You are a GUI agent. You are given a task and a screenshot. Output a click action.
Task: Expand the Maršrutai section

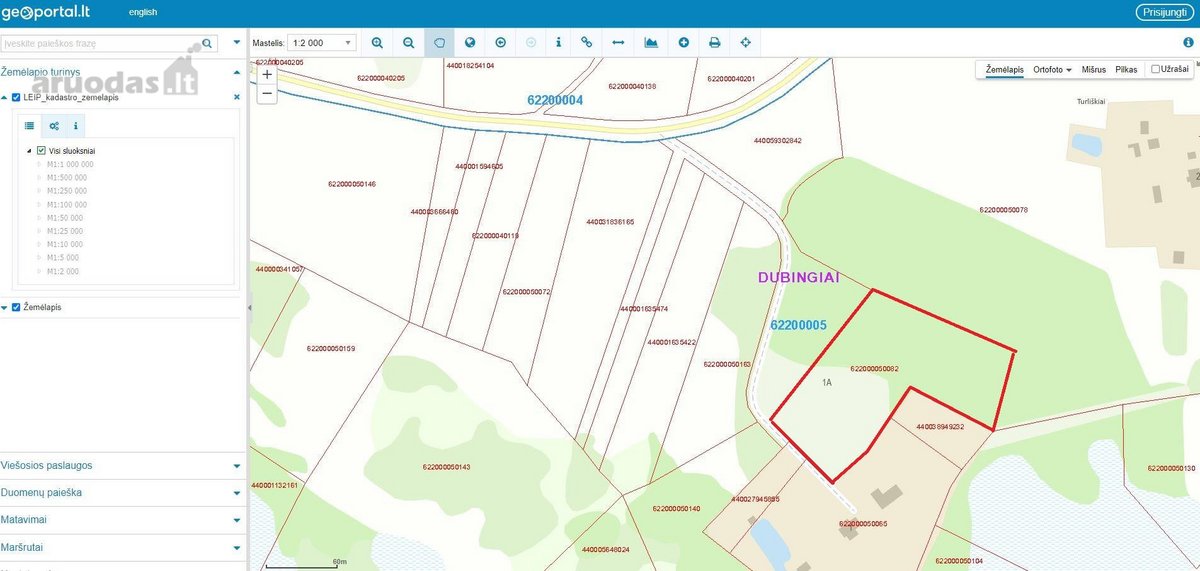(x=237, y=548)
